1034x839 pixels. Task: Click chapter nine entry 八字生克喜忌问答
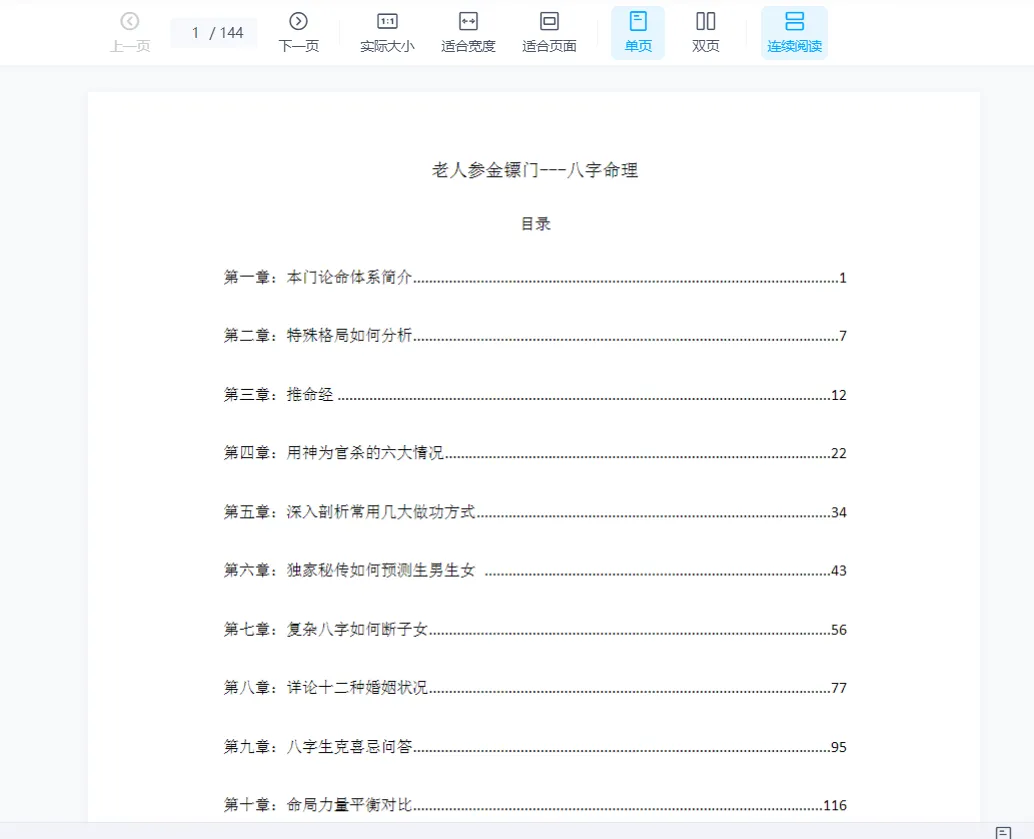[x=535, y=747]
